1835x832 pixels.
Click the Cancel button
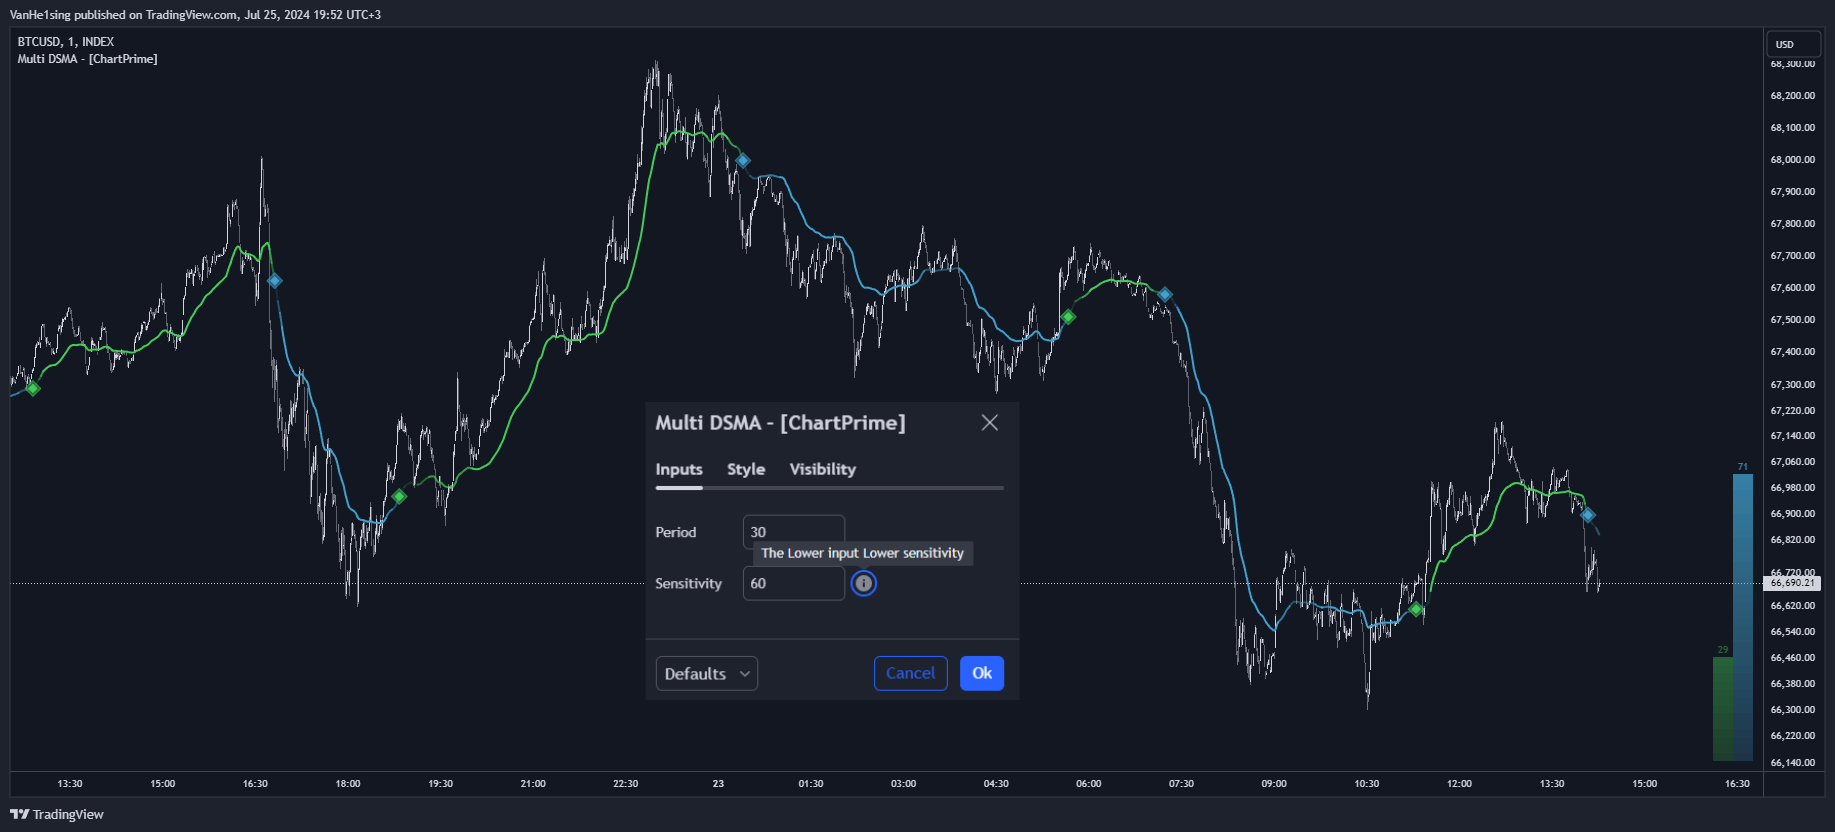[x=910, y=673]
